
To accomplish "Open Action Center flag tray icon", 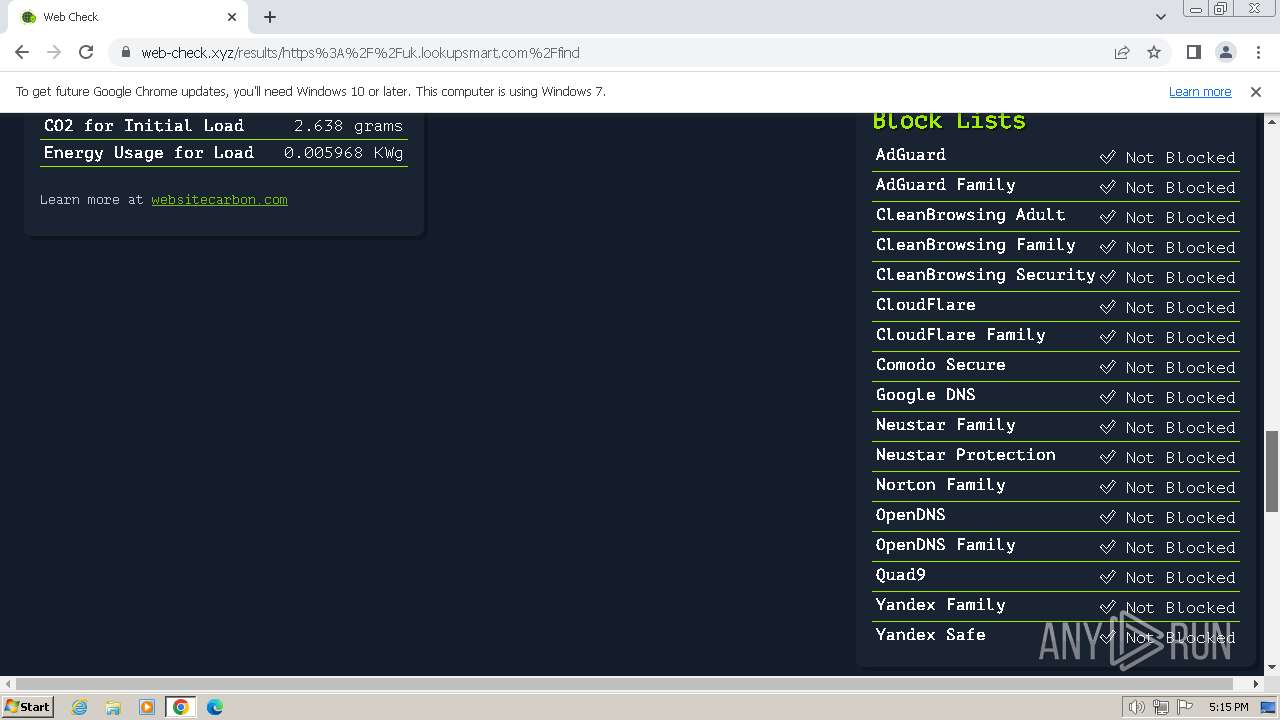I will [x=1185, y=707].
